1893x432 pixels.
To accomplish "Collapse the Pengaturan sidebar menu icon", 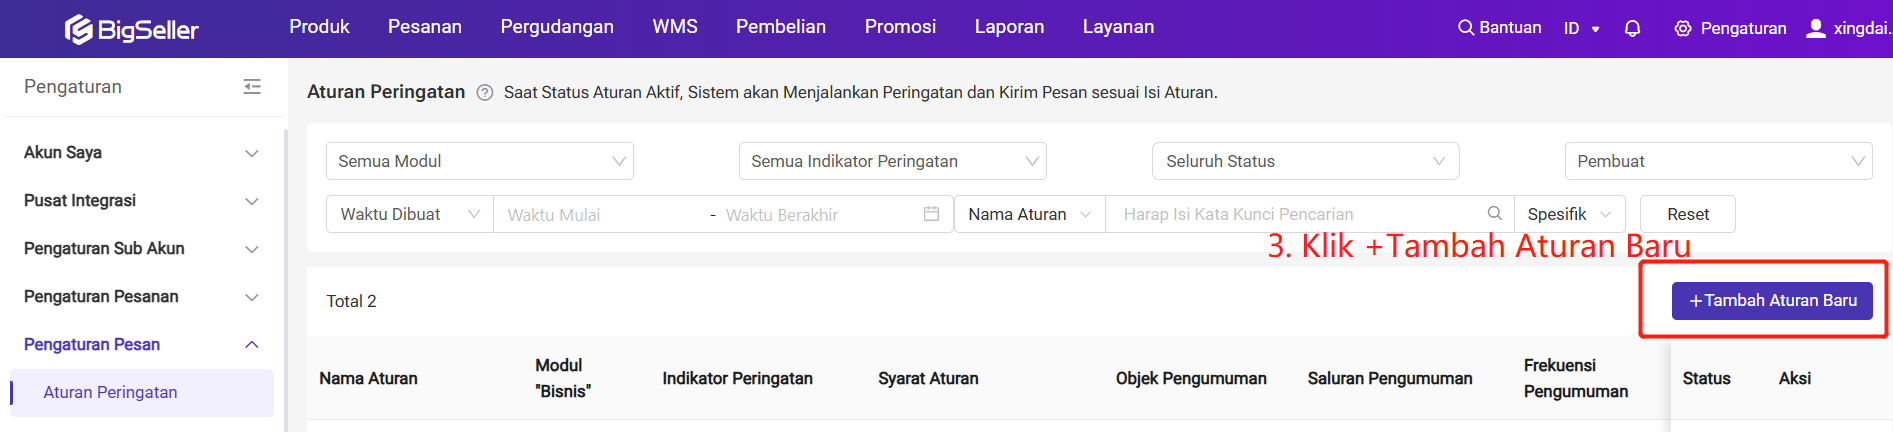I will point(252,87).
